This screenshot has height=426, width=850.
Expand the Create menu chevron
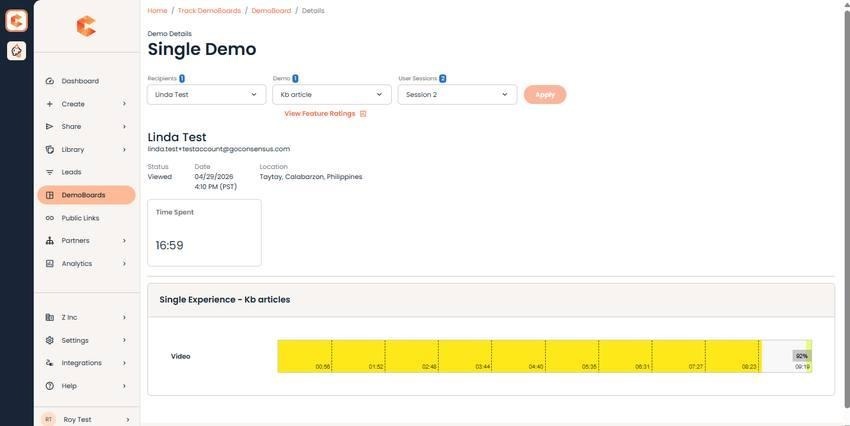[124, 104]
